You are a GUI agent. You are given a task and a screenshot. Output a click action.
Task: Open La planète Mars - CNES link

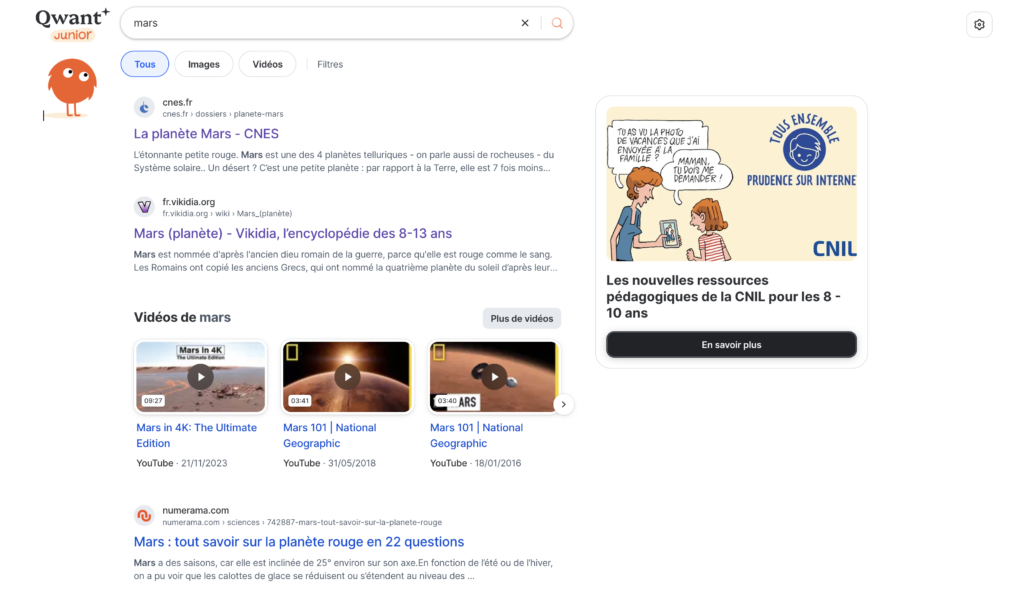tap(206, 134)
